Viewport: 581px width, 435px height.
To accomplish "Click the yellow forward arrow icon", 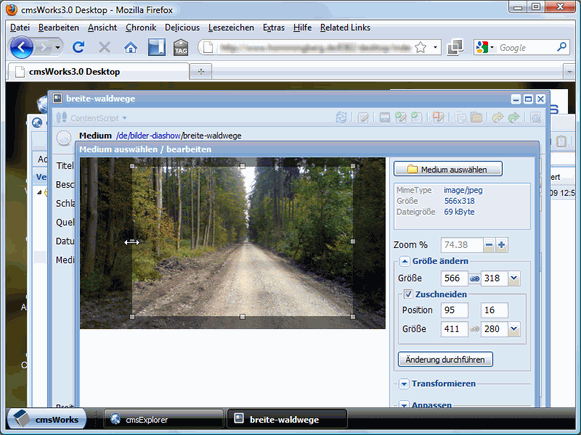I will coord(498,118).
